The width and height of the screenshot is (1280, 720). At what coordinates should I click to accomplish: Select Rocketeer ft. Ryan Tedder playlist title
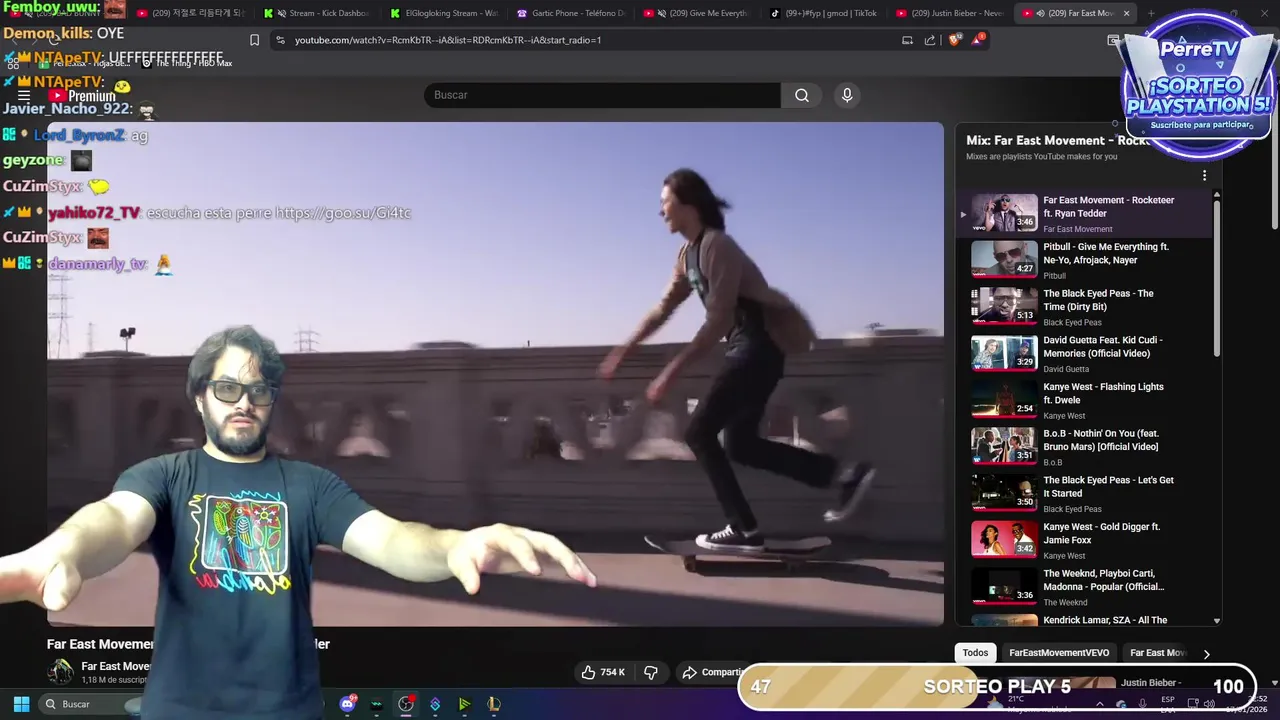(x=1108, y=206)
